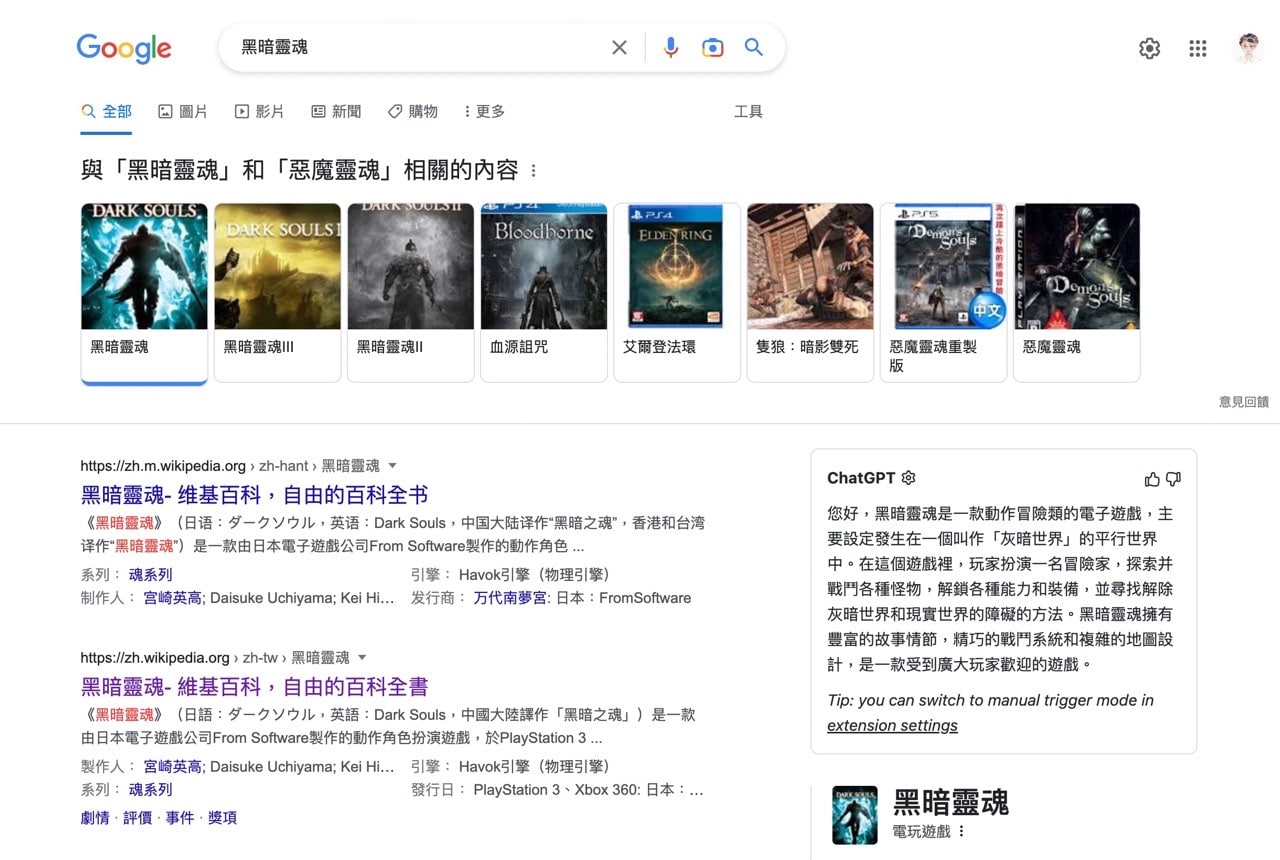Click the Google logo
Screen dimensions: 1280x860
pyautogui.click(x=124, y=48)
